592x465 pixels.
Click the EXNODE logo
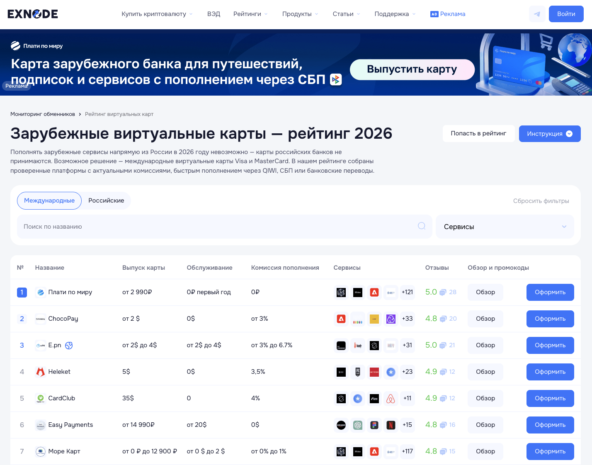click(x=32, y=14)
